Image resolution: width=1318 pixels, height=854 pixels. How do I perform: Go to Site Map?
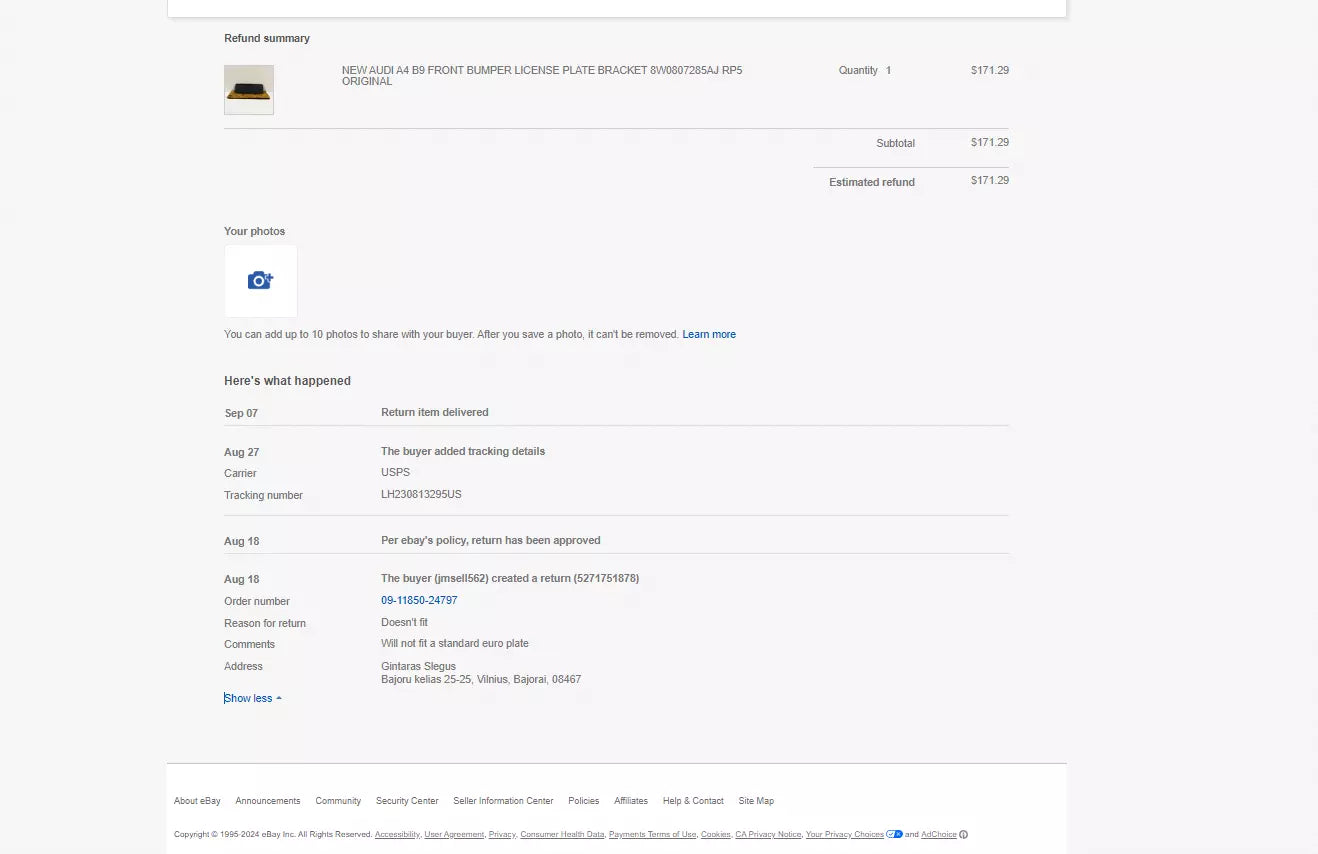[756, 801]
